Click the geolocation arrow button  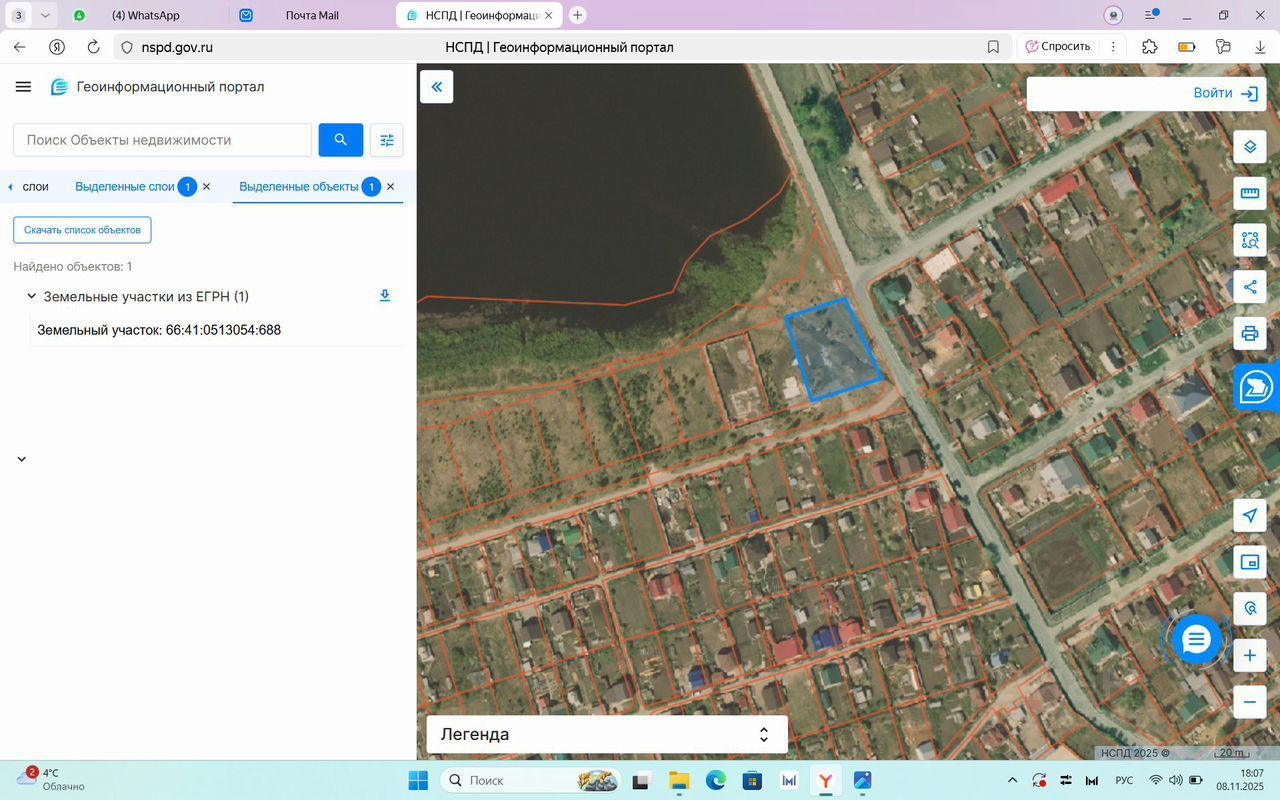(x=1250, y=515)
